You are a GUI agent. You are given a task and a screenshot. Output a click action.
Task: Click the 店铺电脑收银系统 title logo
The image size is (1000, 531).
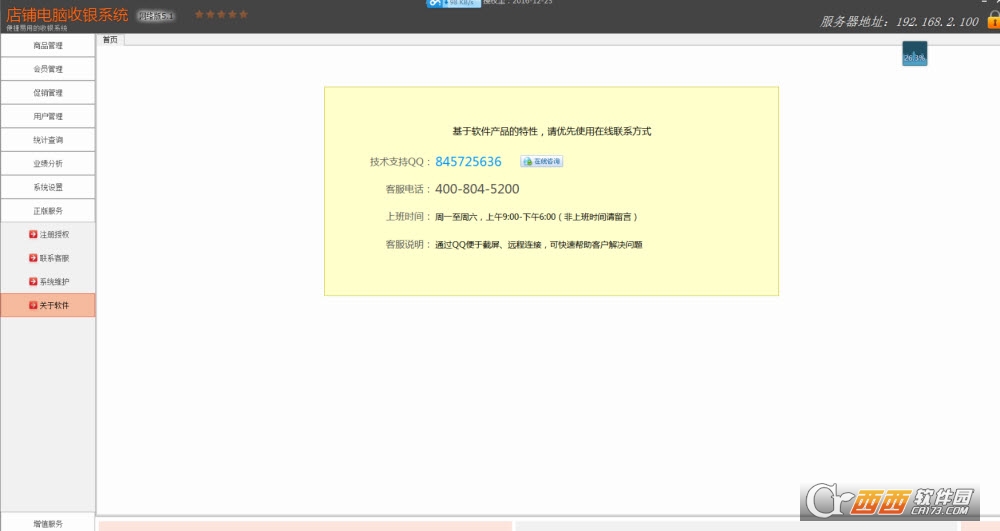(x=67, y=15)
